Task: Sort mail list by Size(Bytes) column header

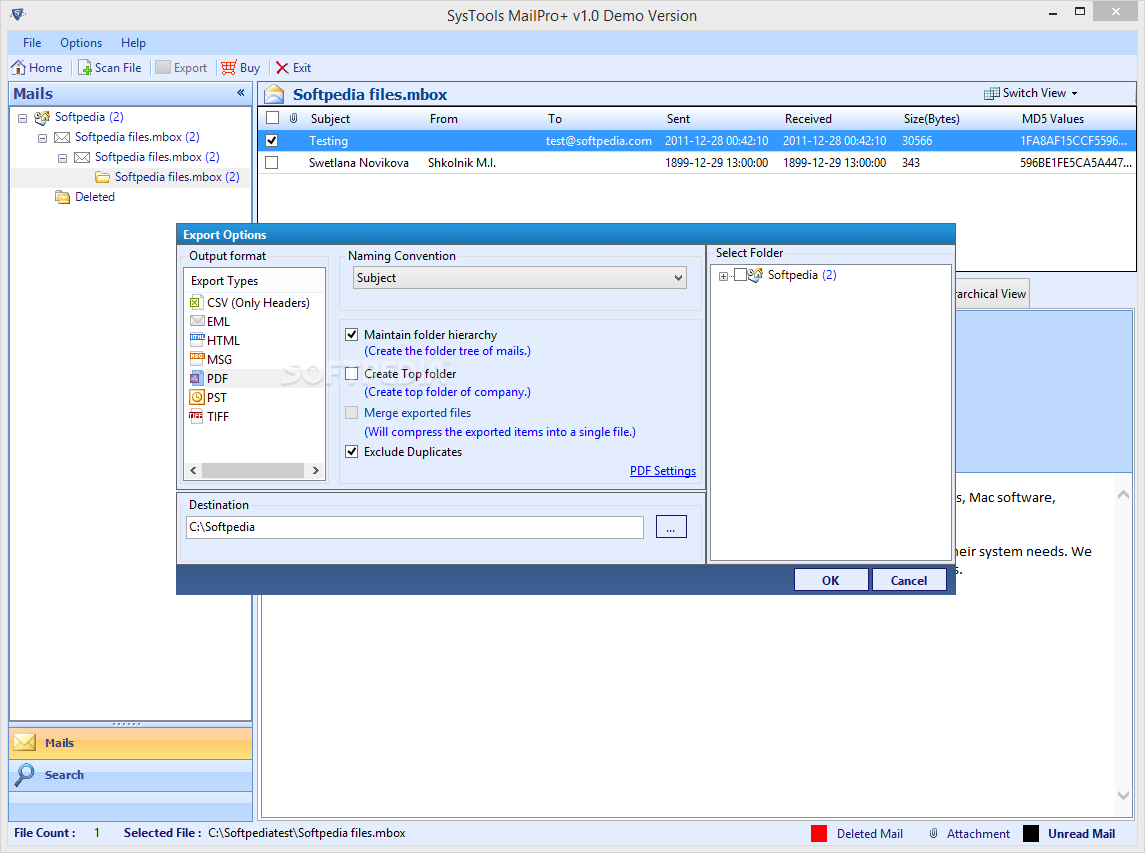Action: pos(932,118)
